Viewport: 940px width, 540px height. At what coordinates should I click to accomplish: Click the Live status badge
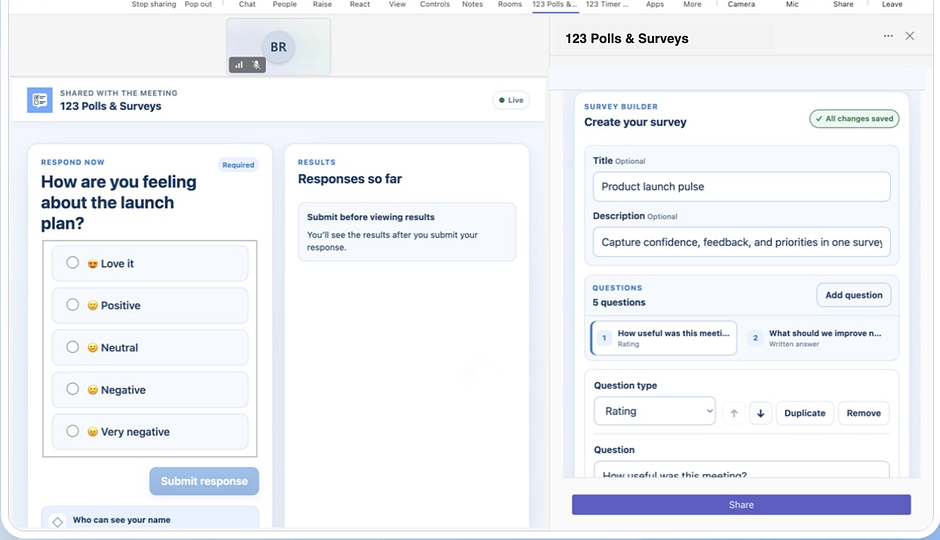(511, 100)
